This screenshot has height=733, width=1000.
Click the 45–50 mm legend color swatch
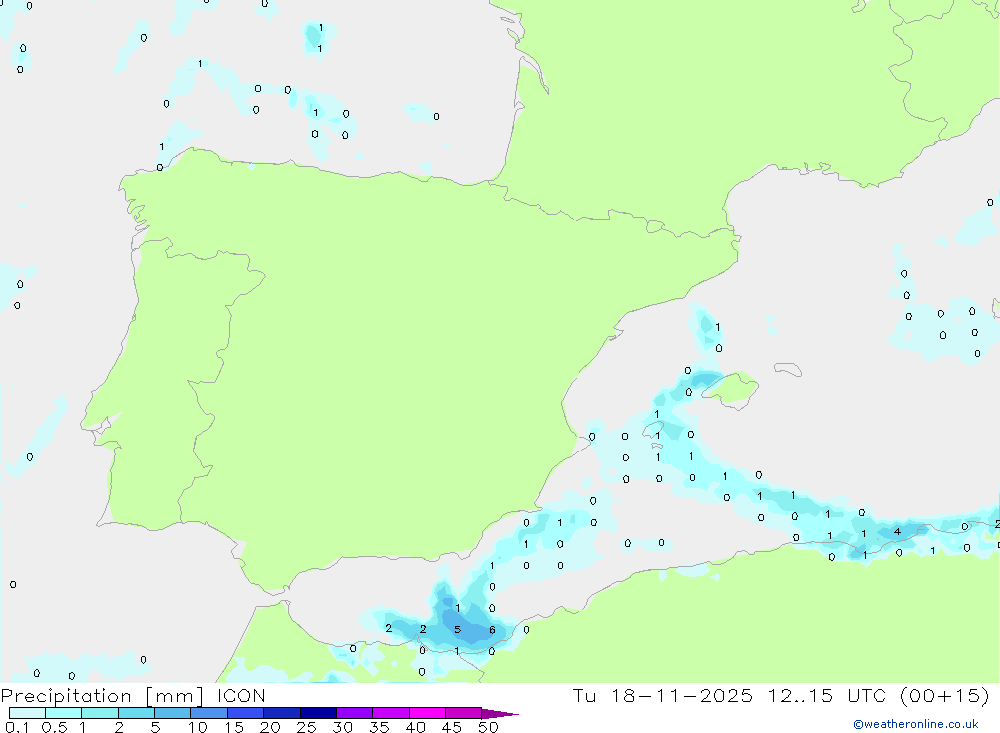click(464, 713)
